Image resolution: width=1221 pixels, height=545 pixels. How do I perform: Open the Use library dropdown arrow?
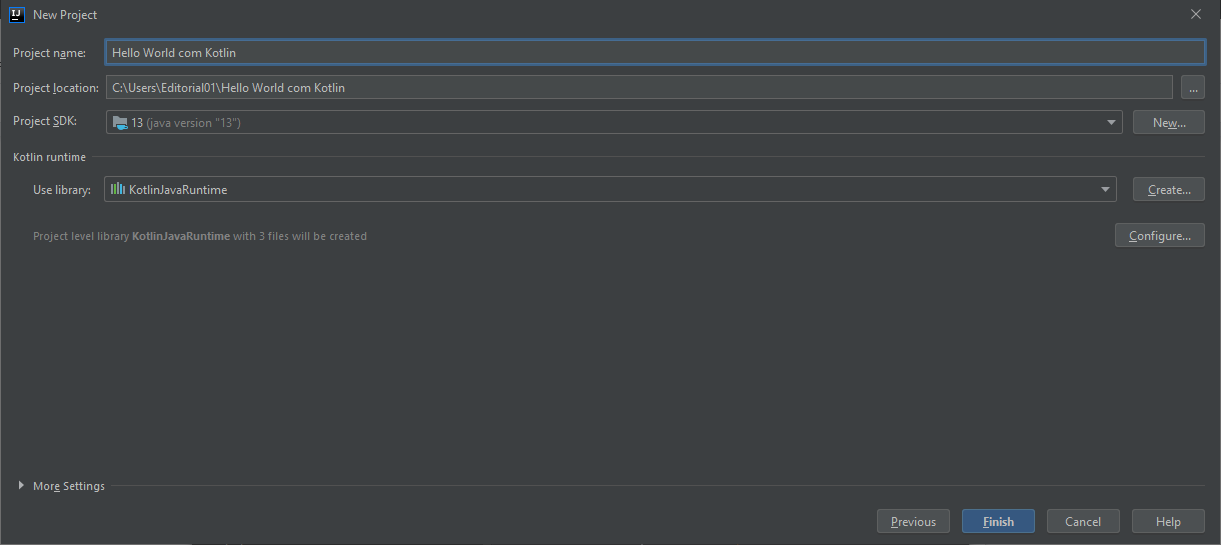1105,189
